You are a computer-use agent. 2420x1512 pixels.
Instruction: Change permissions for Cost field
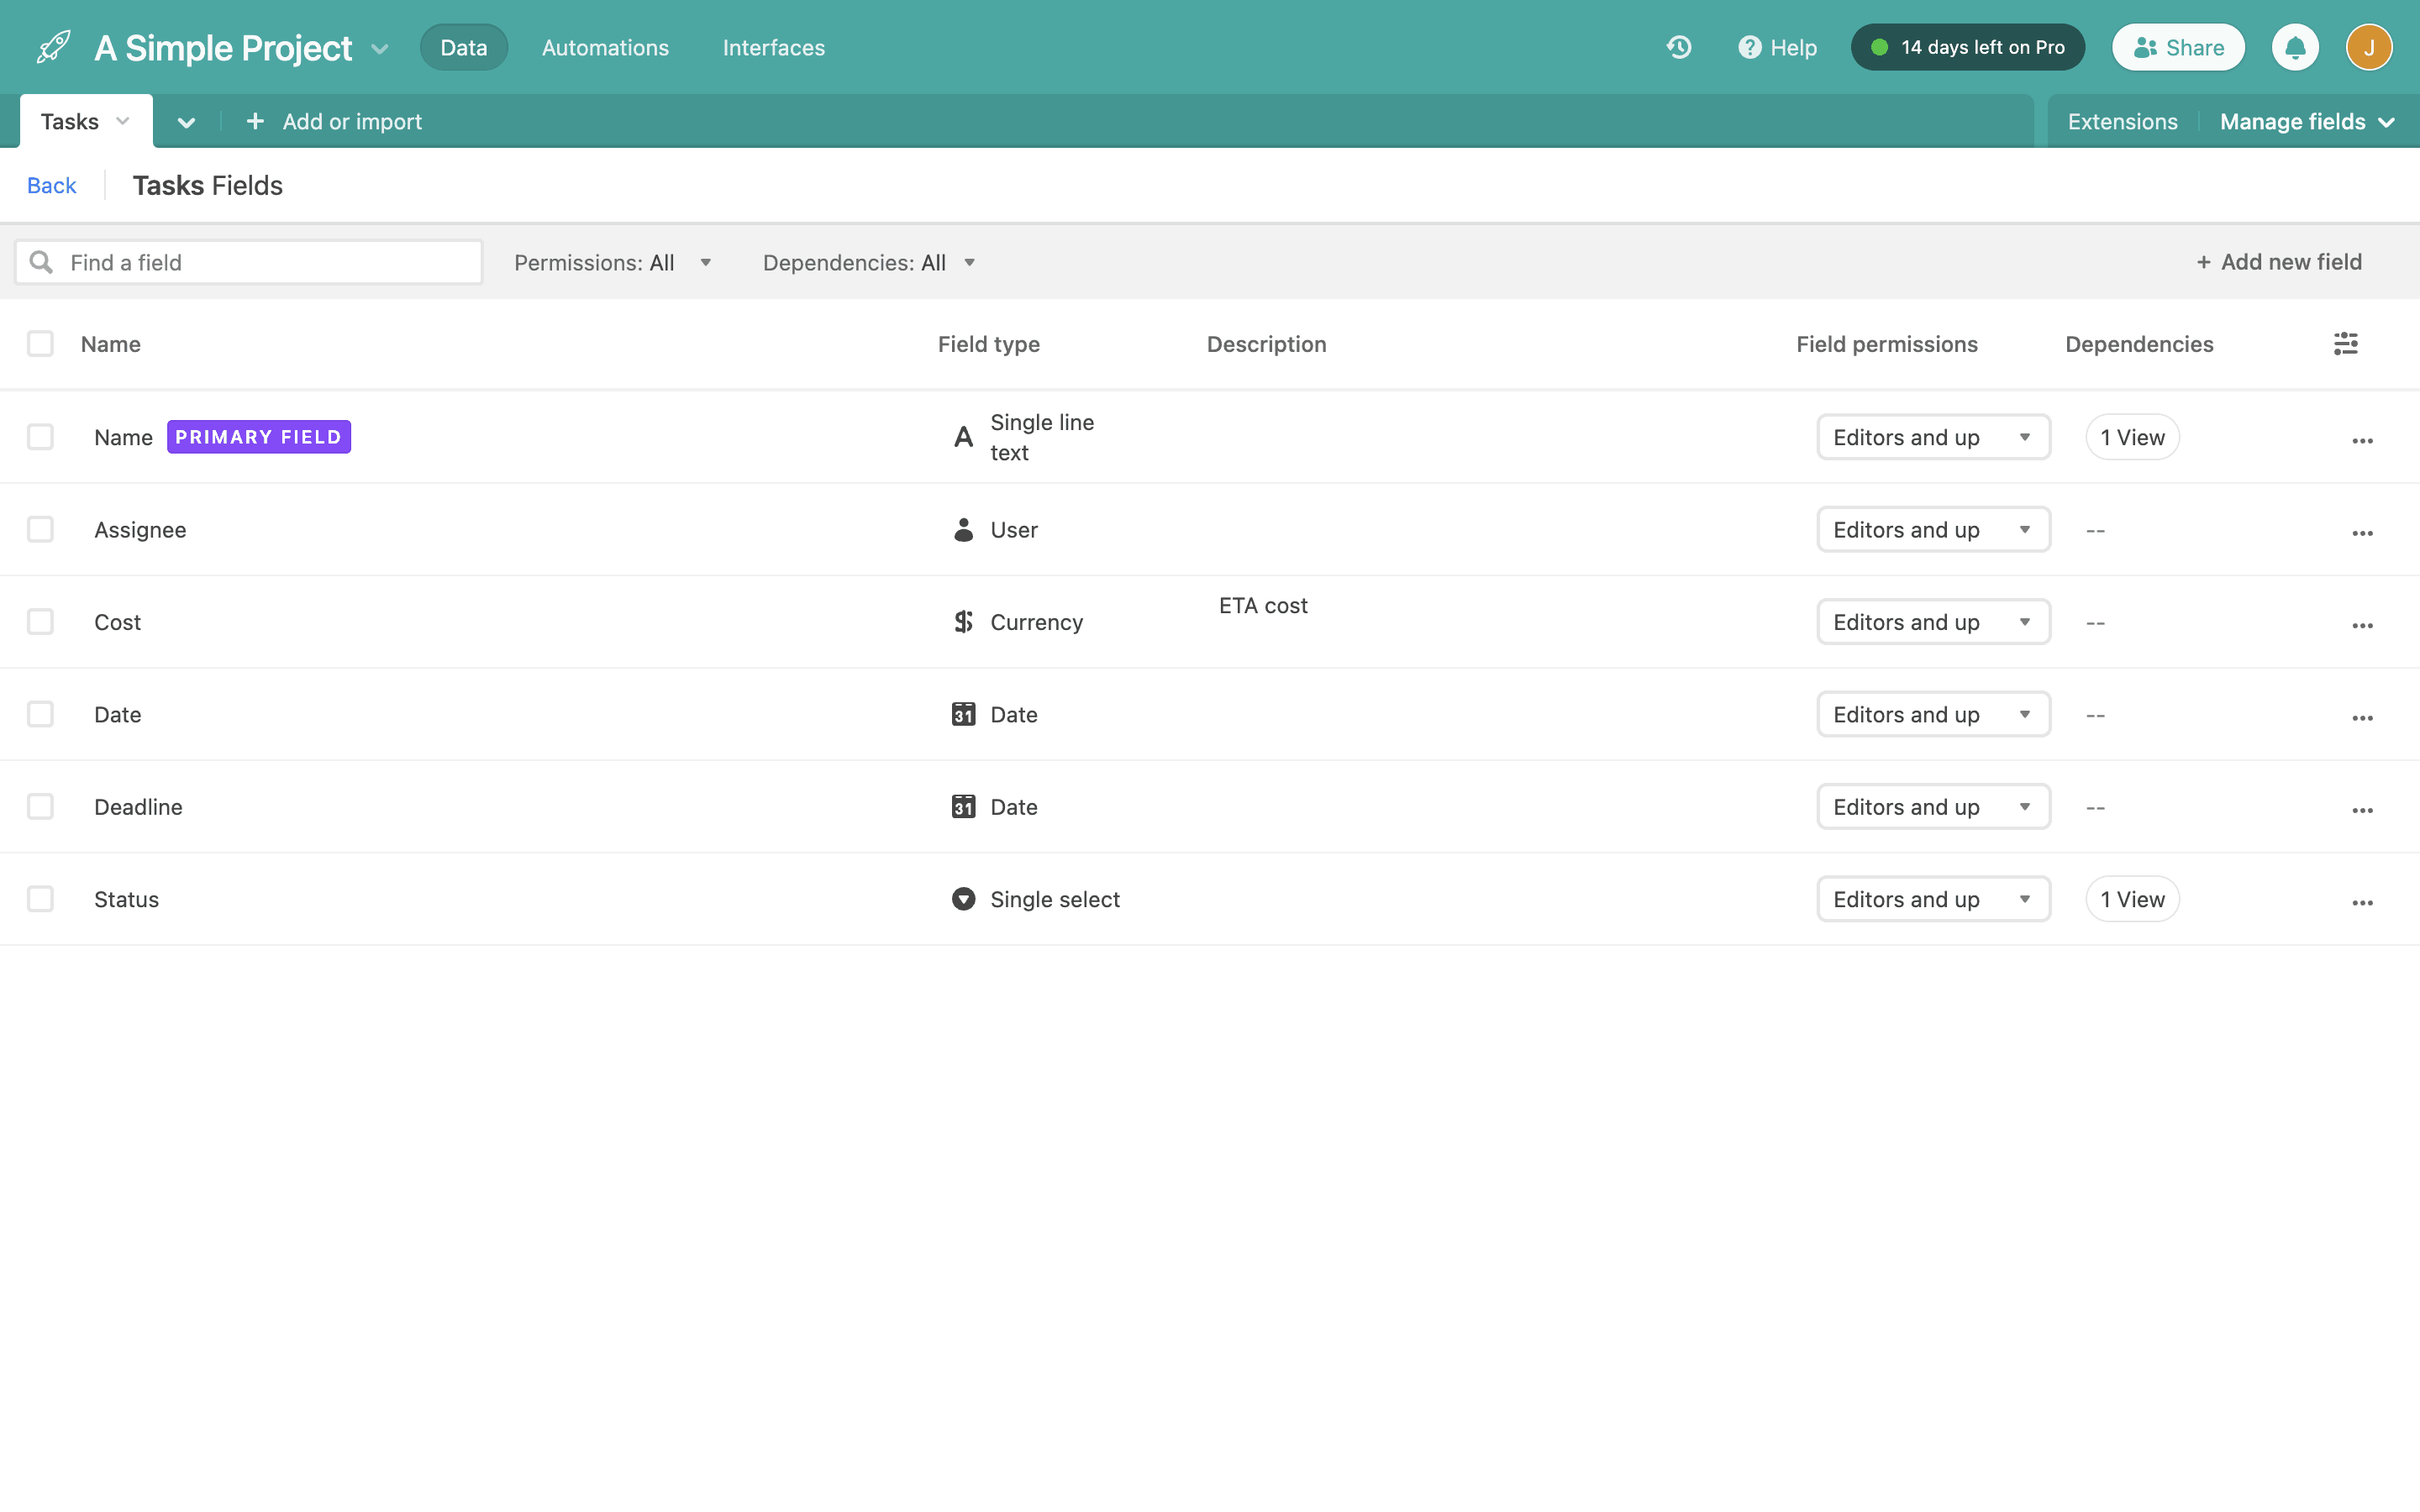1933,622
